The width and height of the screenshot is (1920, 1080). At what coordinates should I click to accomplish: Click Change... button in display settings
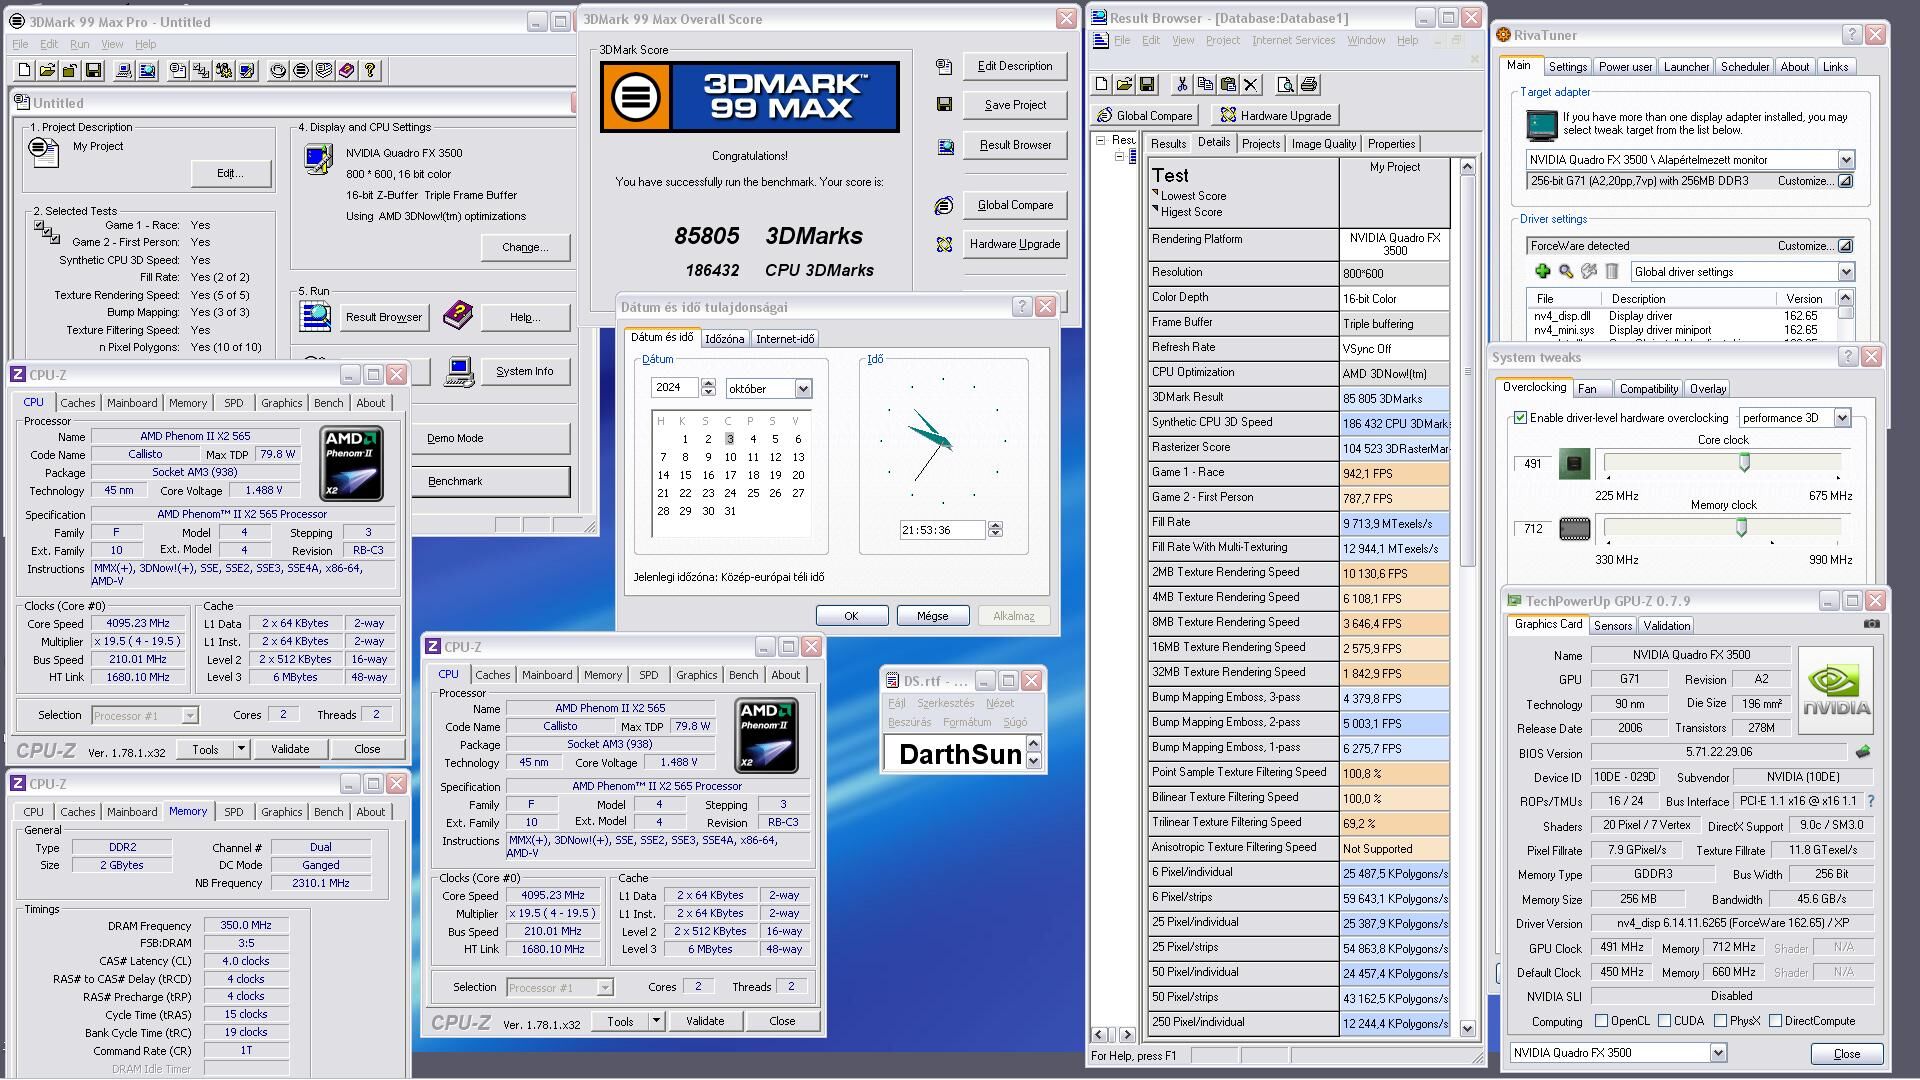(525, 247)
